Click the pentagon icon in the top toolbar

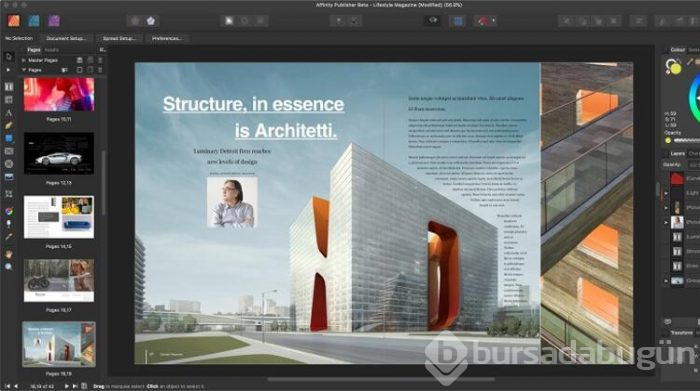(x=151, y=21)
